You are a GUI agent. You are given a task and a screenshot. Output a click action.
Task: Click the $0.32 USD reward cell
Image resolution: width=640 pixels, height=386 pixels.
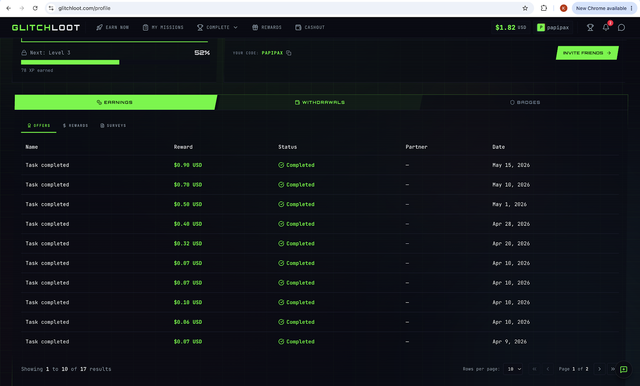(x=188, y=244)
